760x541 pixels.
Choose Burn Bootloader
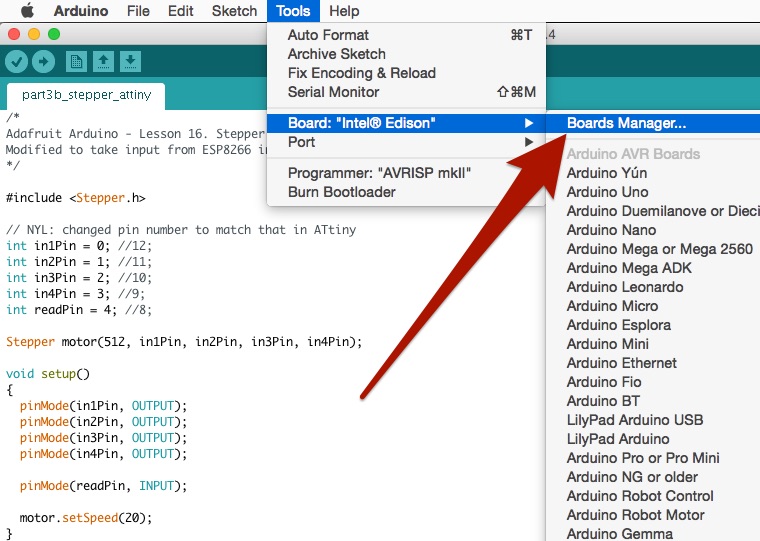coord(406,192)
